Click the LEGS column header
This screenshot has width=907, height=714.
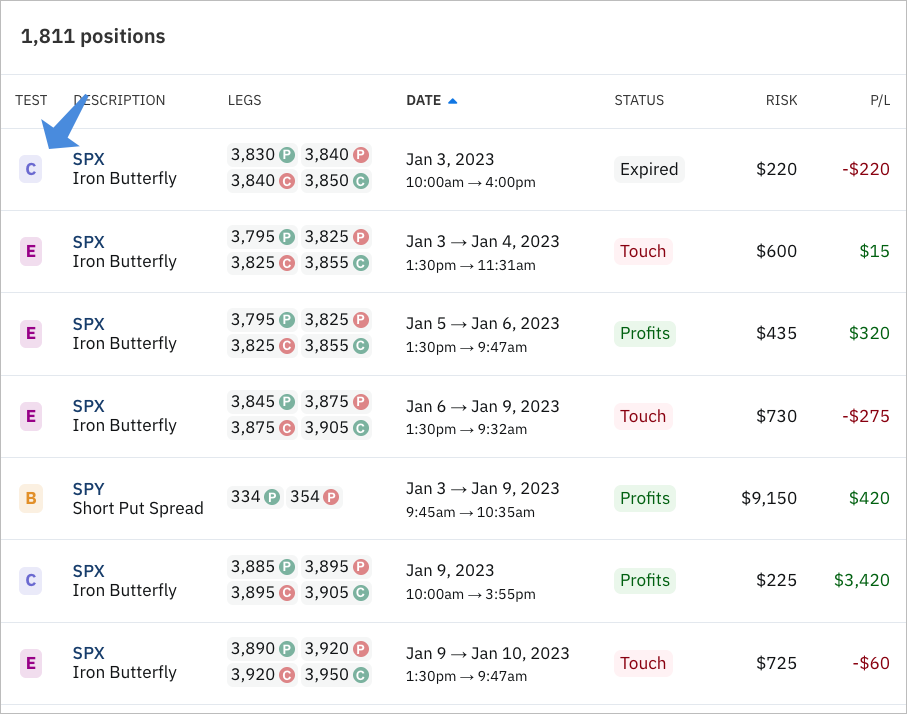pyautogui.click(x=244, y=101)
